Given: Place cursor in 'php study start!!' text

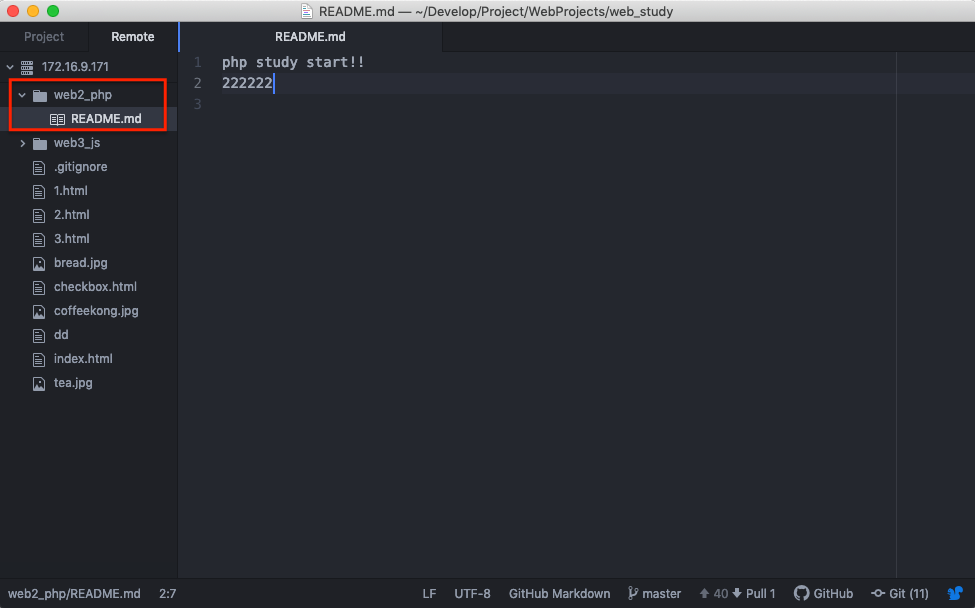Looking at the screenshot, I should (293, 62).
